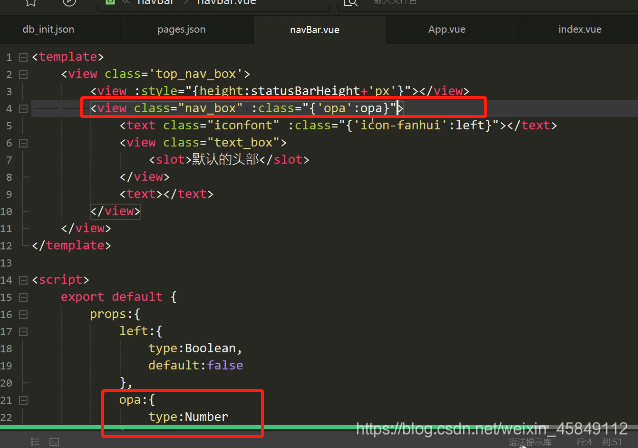Open the index.vue tab
Image resolution: width=638 pixels, height=448 pixels.
coord(579,29)
